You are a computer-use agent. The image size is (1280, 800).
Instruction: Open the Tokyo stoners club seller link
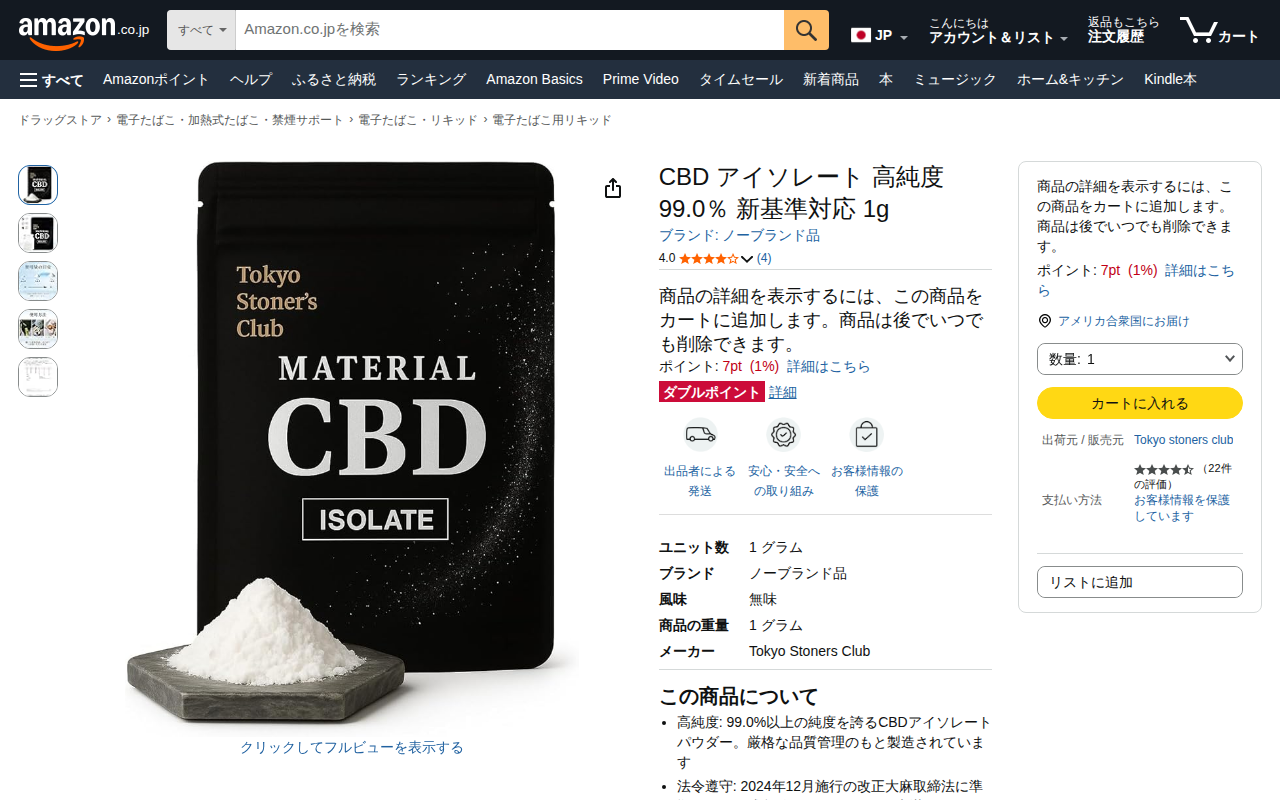[1184, 440]
